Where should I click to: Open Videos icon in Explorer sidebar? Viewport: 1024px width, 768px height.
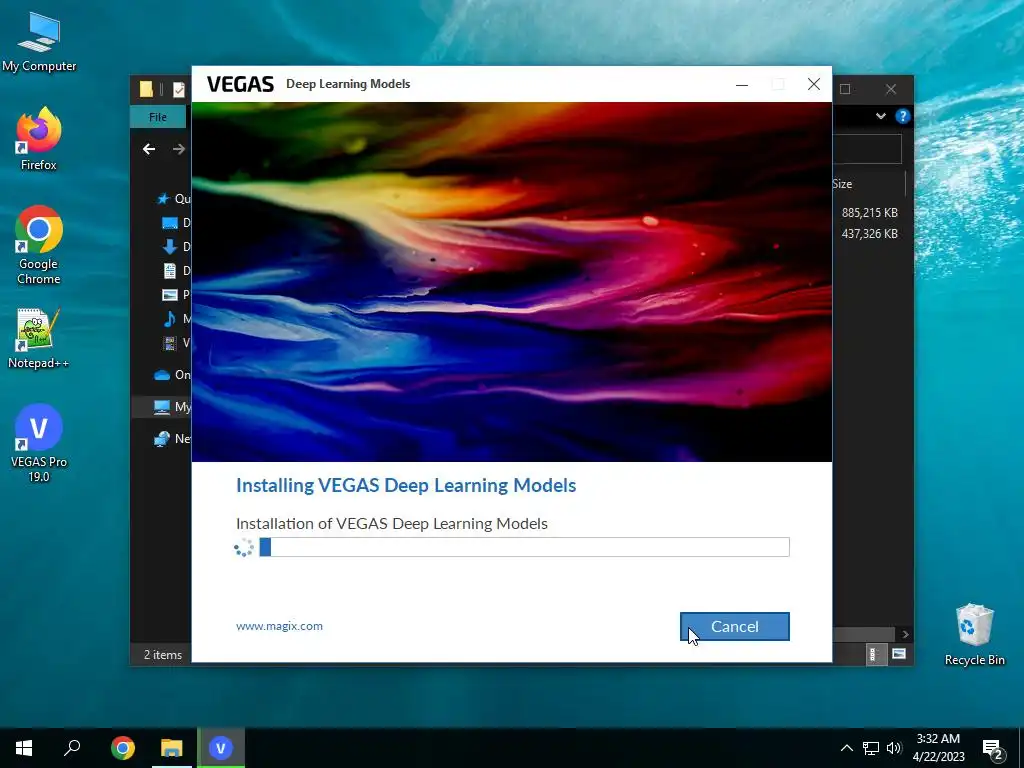pyautogui.click(x=170, y=343)
